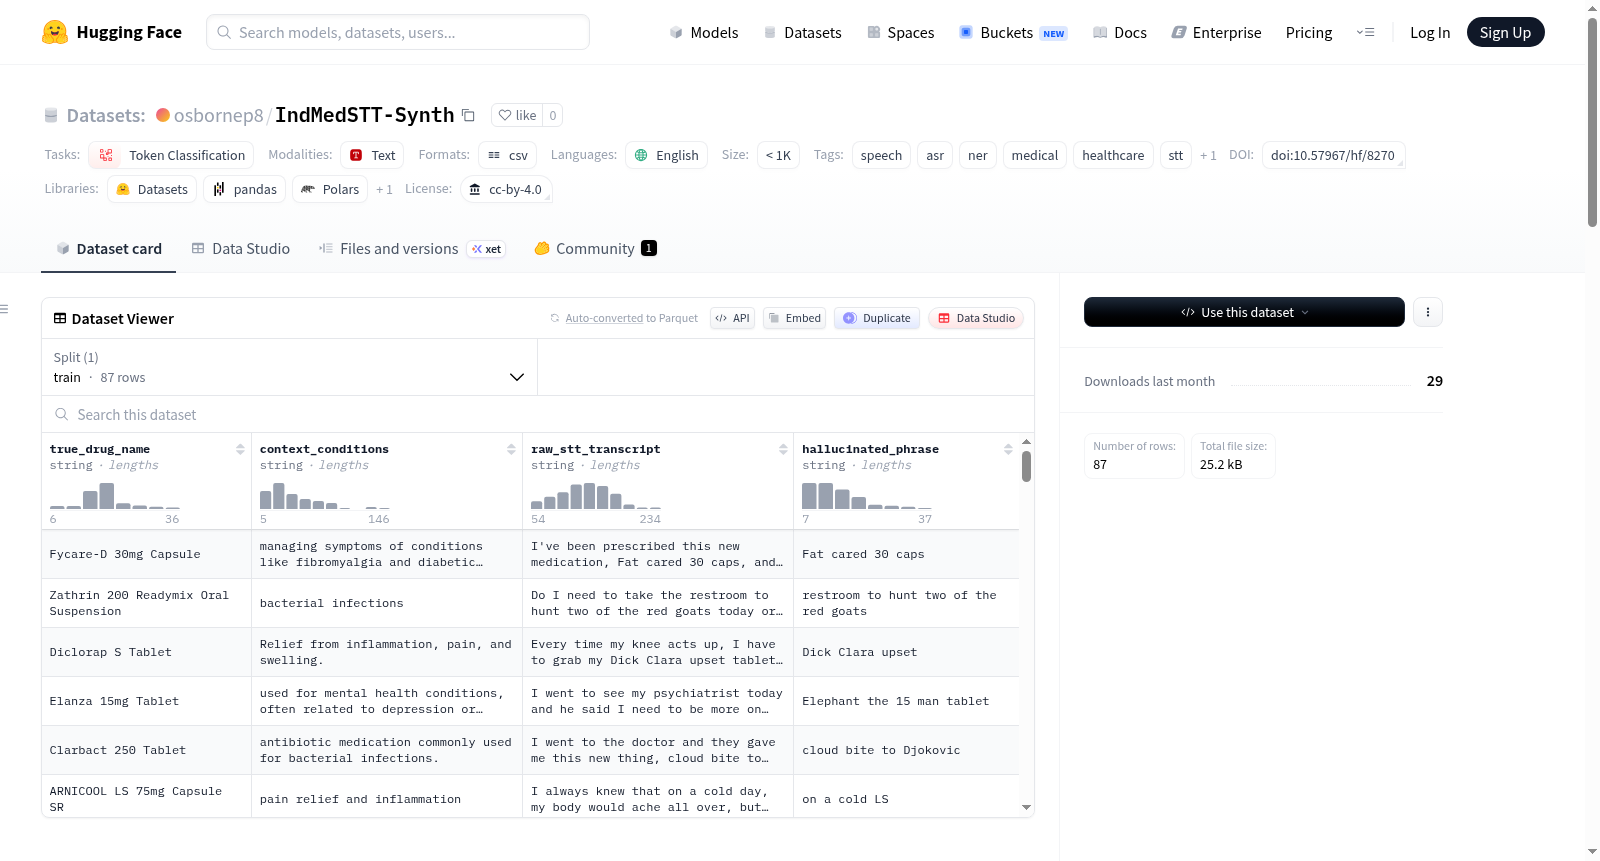This screenshot has width=1600, height=861.
Task: Click the page vertical scrollbar thumb
Action: click(1592, 122)
